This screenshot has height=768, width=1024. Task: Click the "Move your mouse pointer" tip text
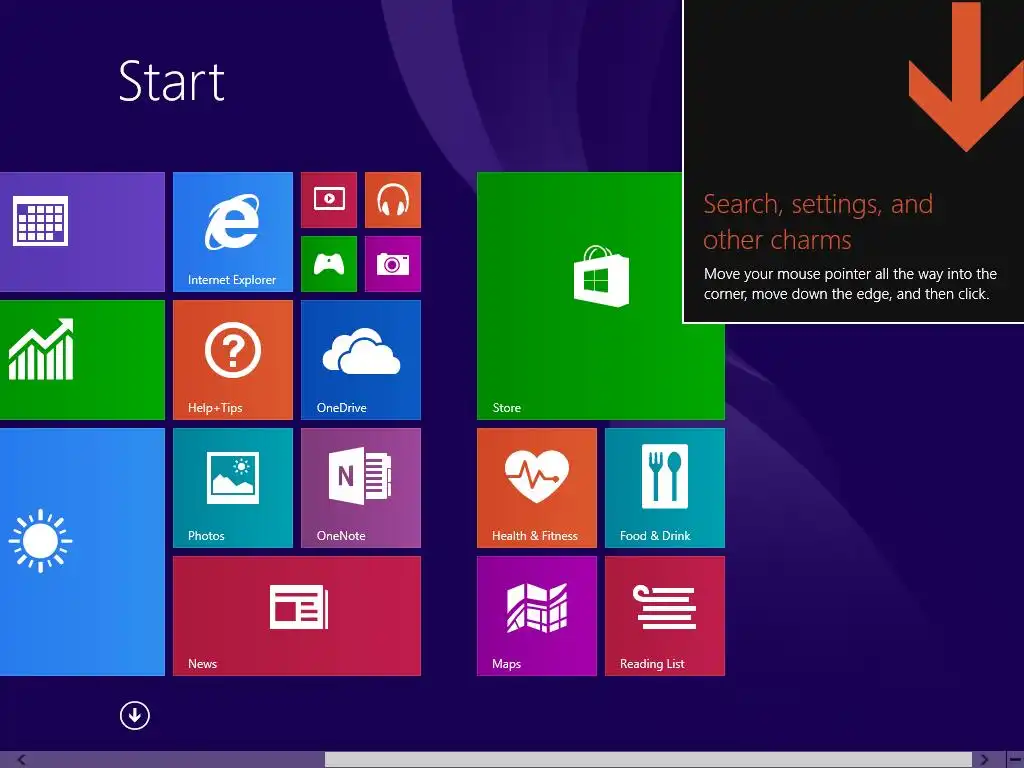click(850, 284)
